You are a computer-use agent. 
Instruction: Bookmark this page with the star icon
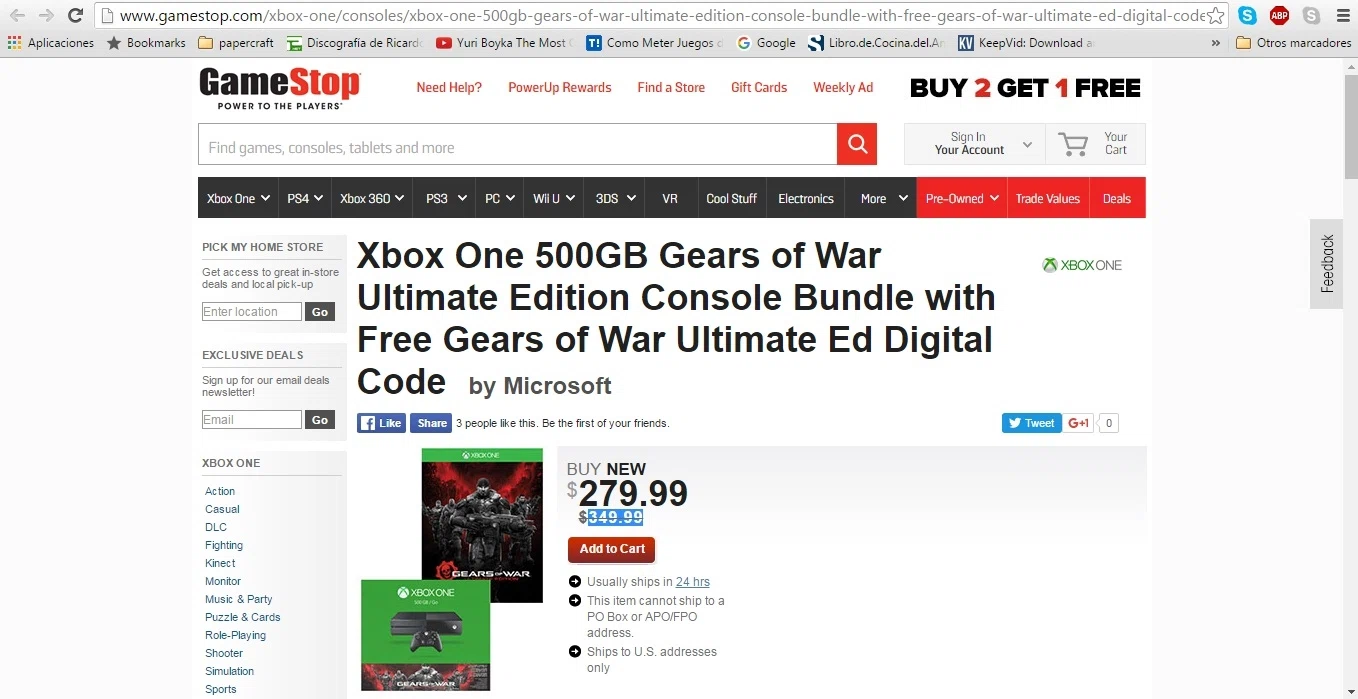tap(1215, 15)
